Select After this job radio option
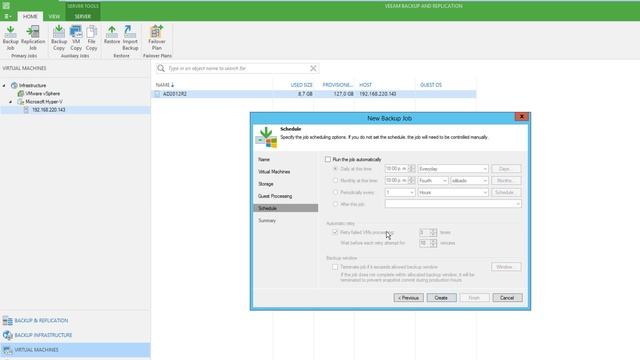640x360 pixels. [336, 204]
